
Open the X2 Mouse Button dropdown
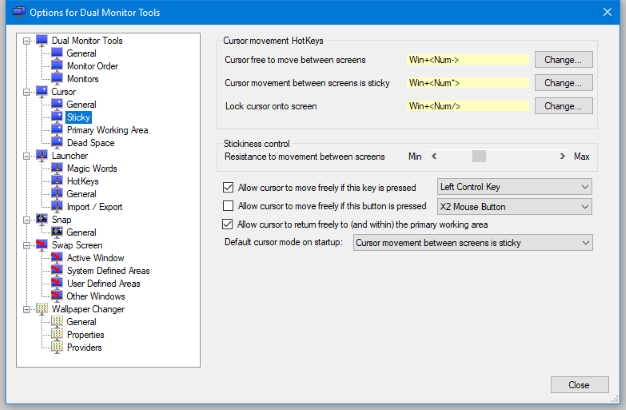click(x=514, y=207)
